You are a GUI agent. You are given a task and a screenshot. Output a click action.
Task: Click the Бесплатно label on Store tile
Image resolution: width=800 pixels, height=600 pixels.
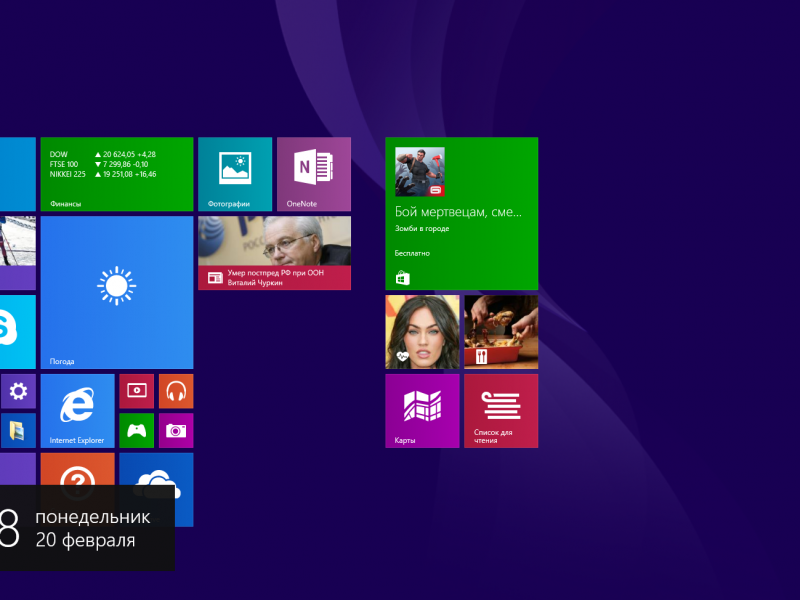point(412,253)
